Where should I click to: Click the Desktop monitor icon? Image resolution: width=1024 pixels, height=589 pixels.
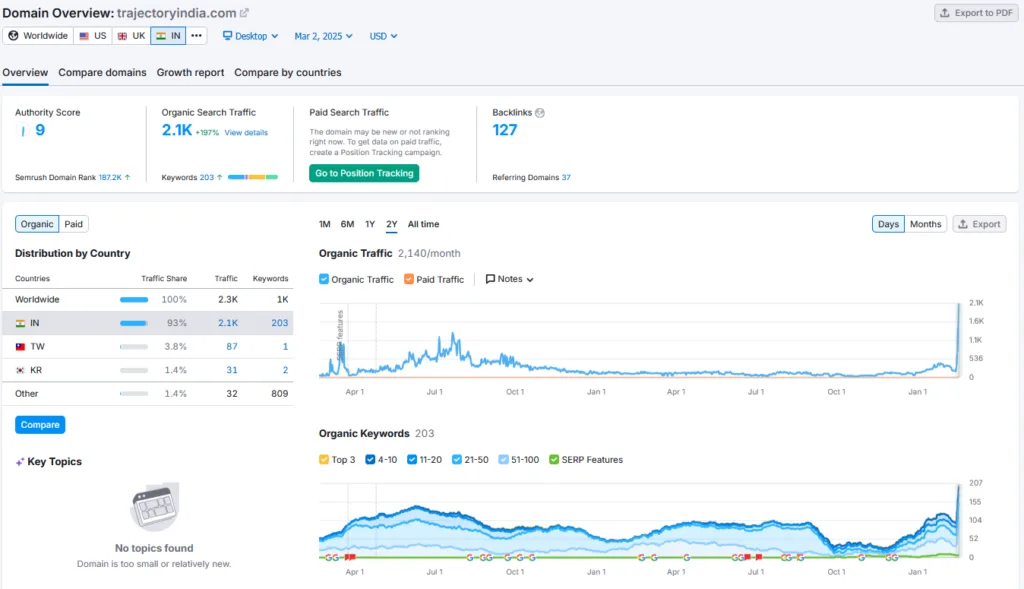click(227, 36)
